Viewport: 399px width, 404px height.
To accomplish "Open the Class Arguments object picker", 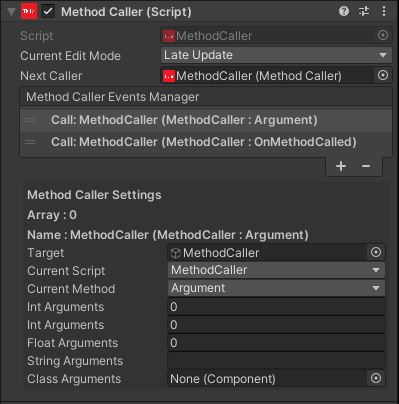I will [376, 378].
